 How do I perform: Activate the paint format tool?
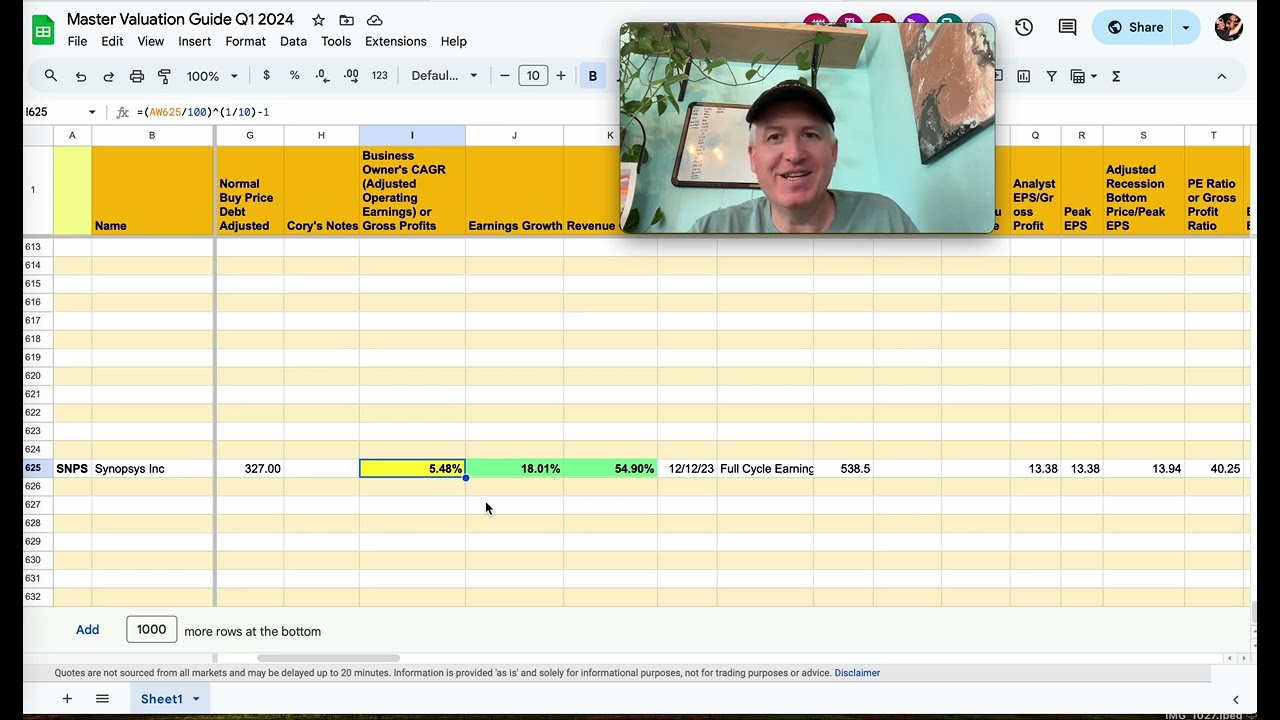click(165, 76)
